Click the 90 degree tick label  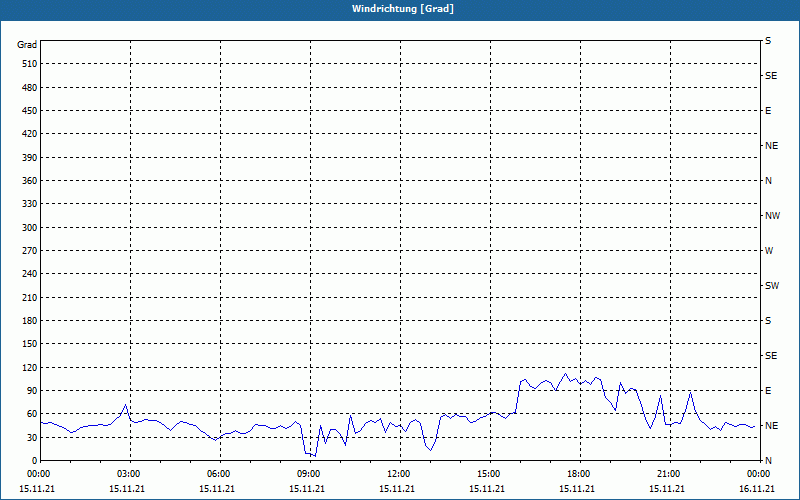point(32,391)
